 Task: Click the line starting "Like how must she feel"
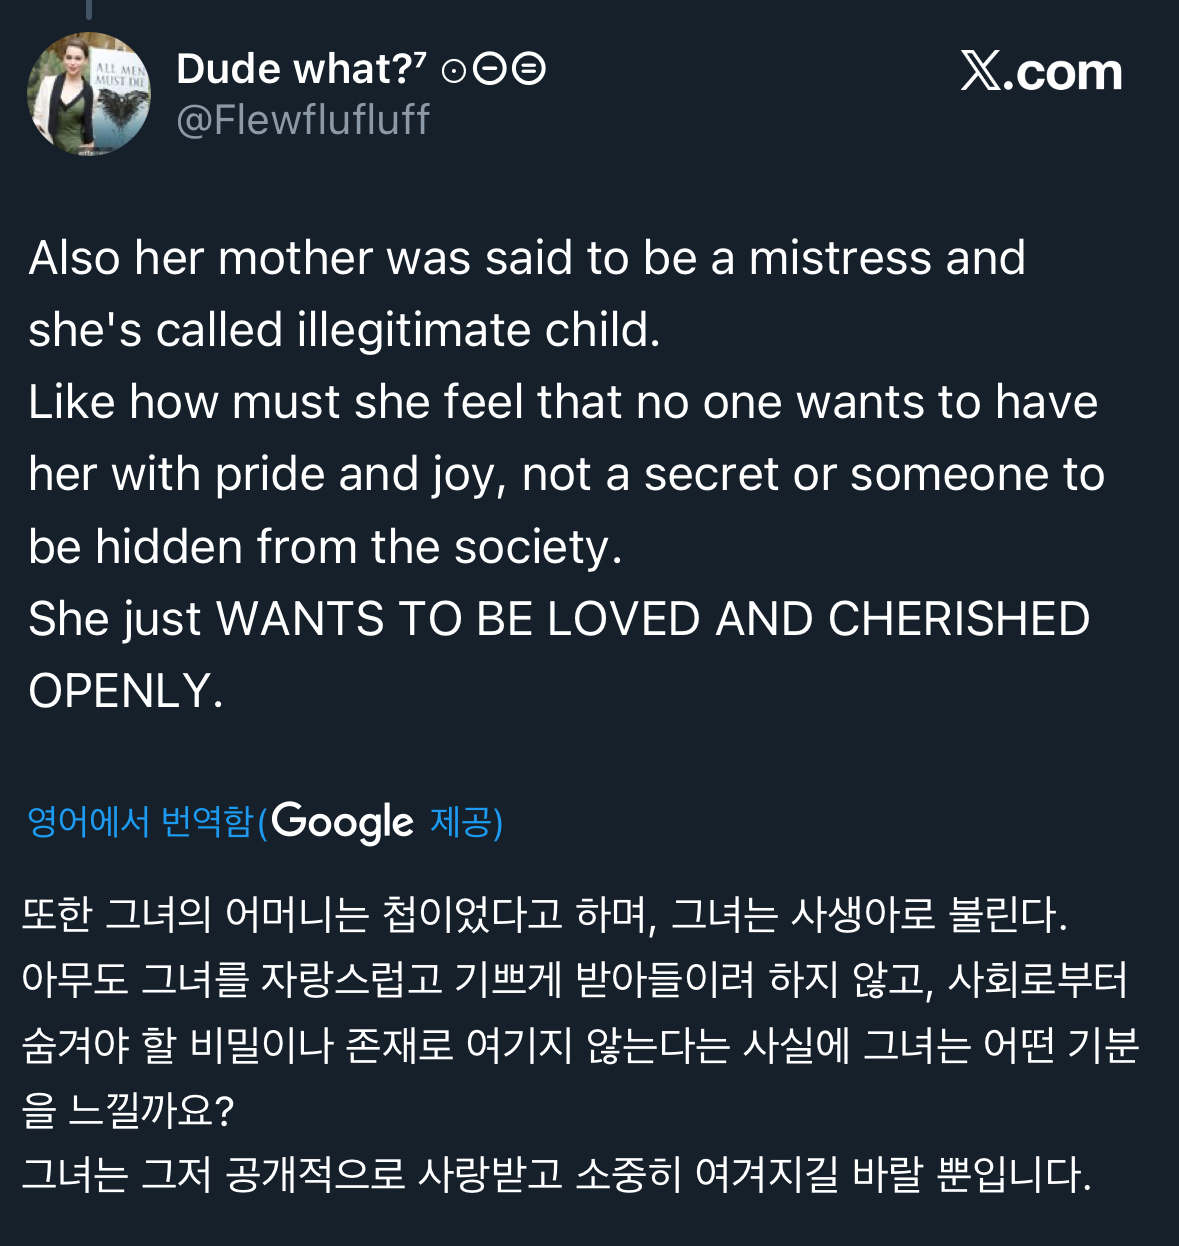coord(563,402)
